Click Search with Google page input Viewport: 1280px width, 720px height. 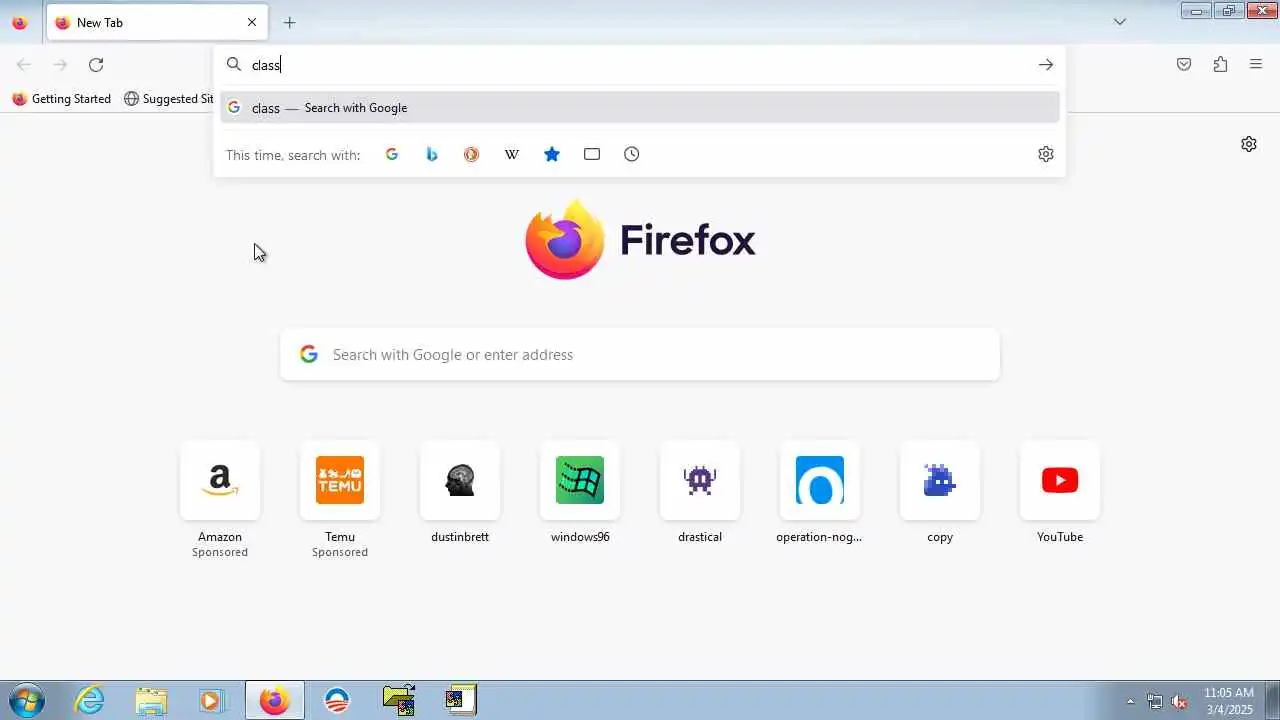(640, 354)
